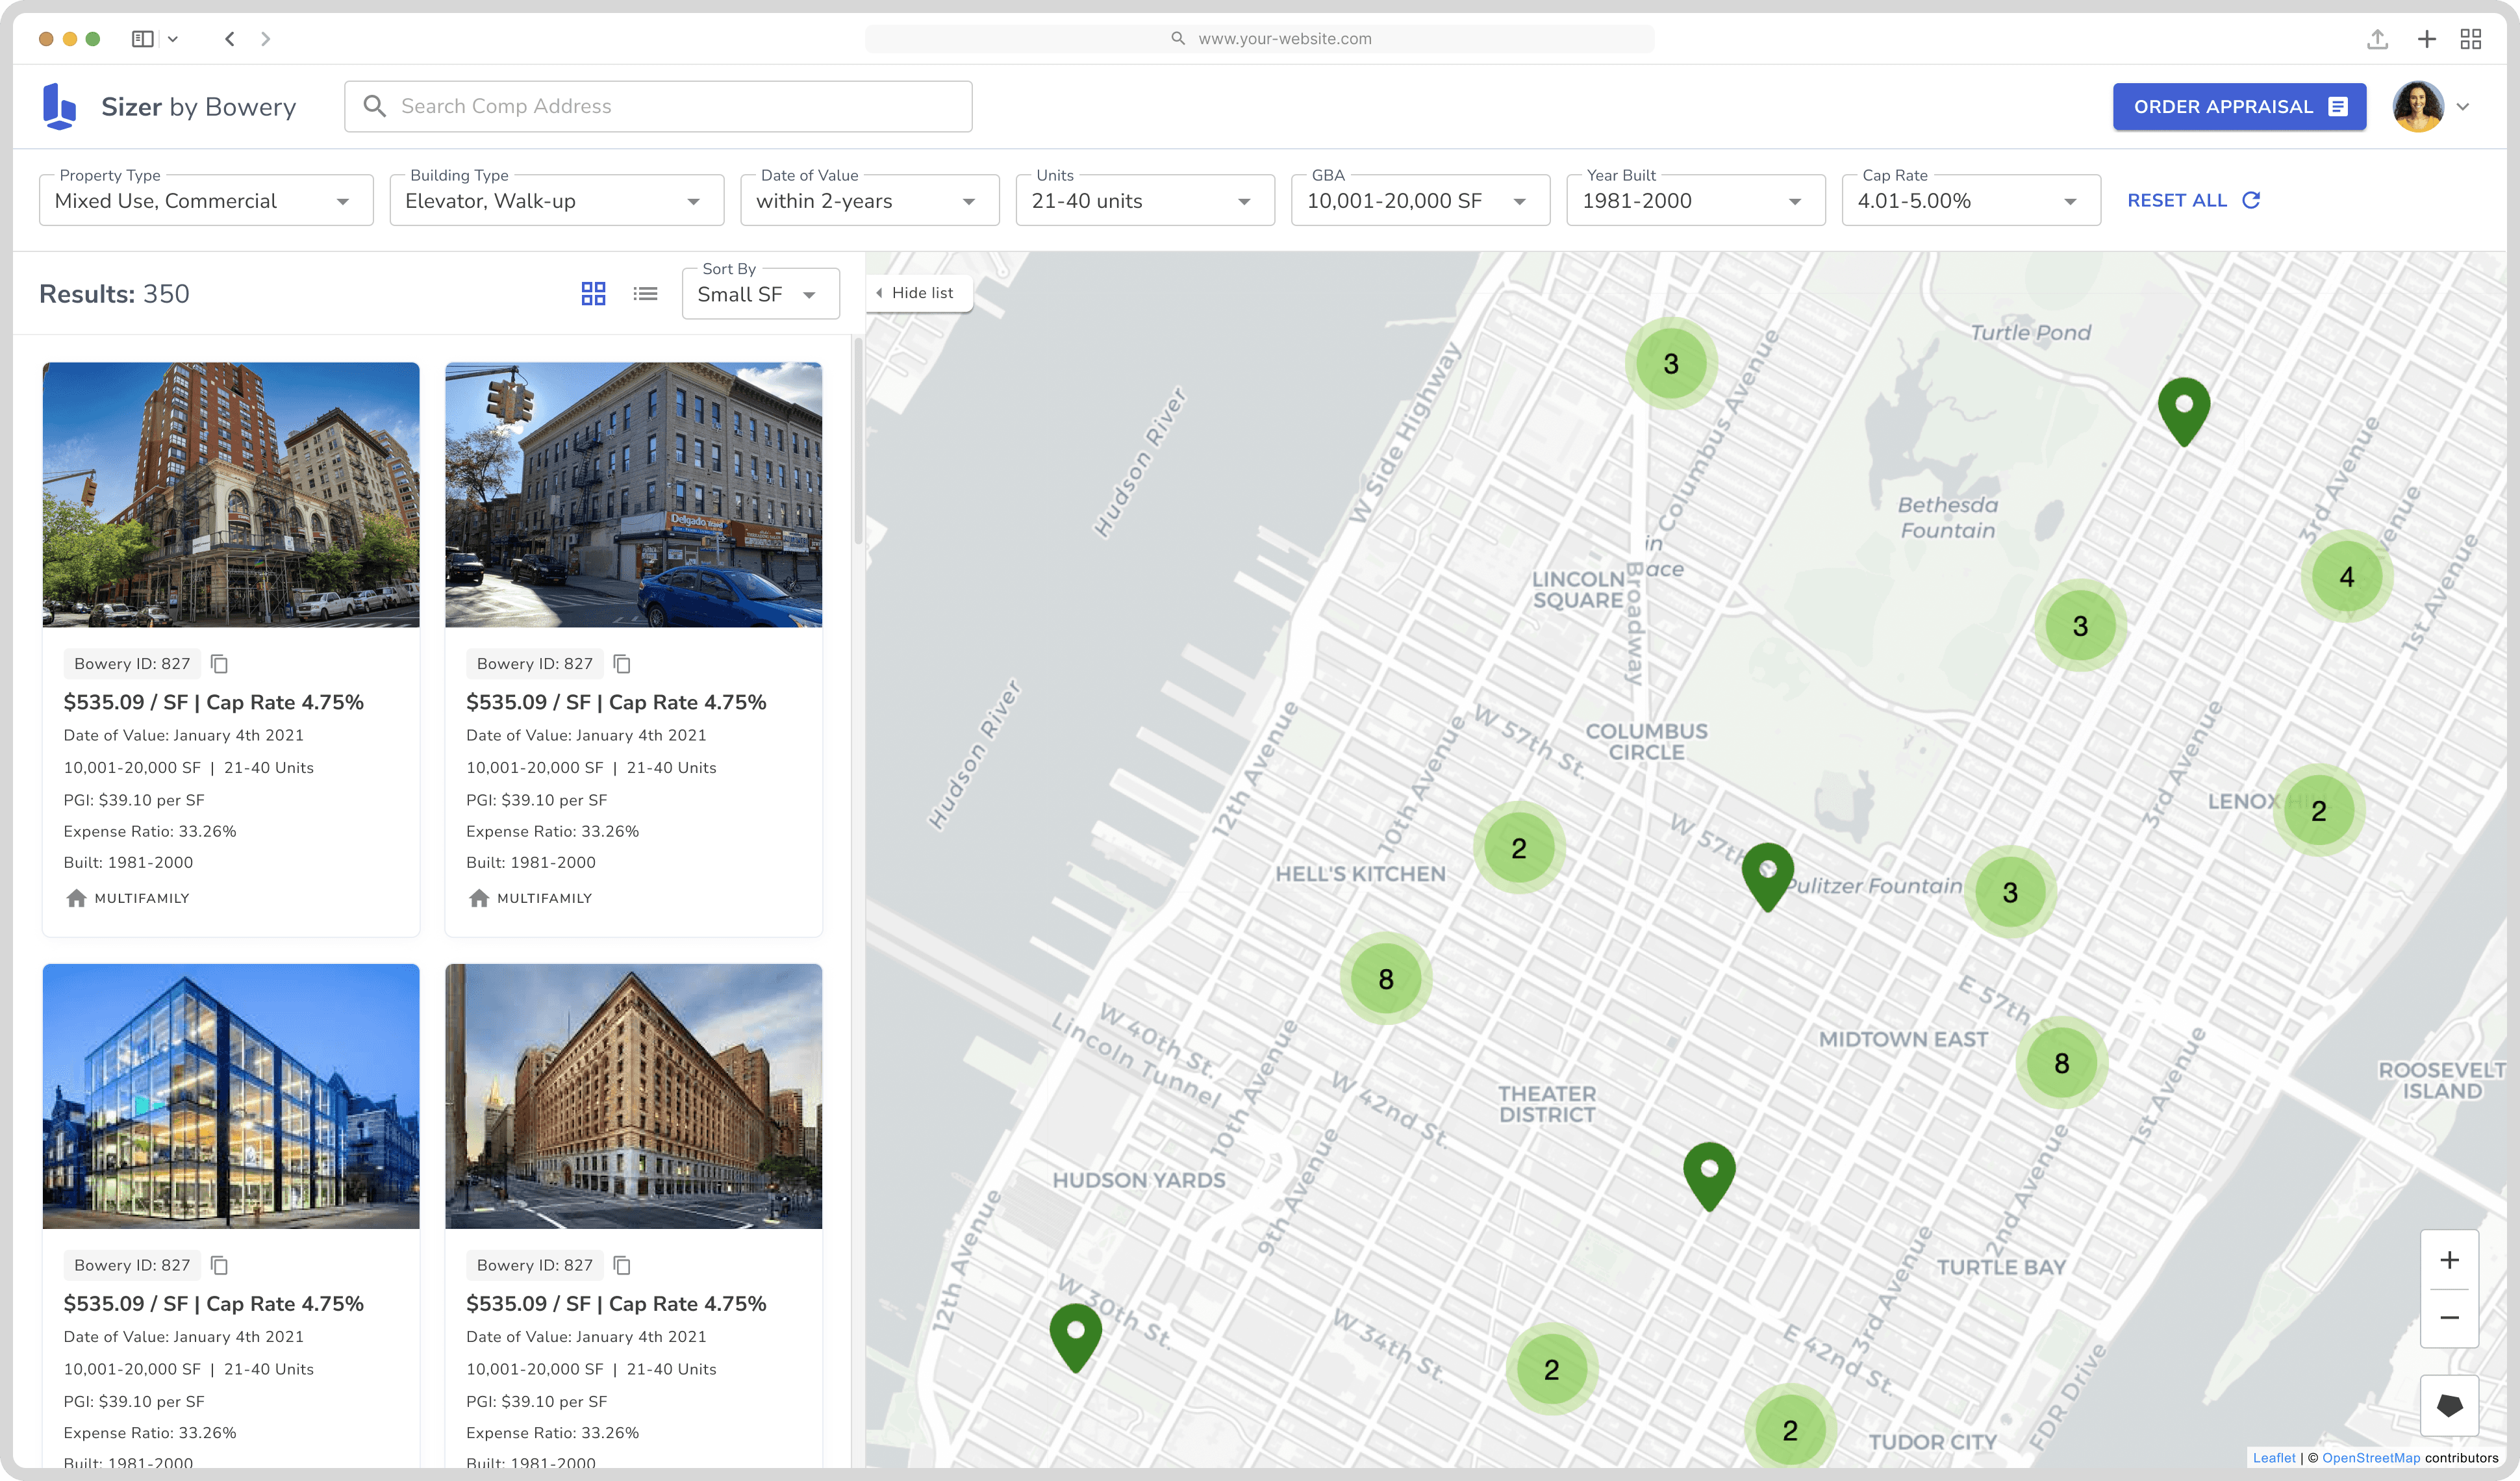The height and width of the screenshot is (1481, 2520).
Task: Expand the user account chevron menu
Action: [2462, 107]
